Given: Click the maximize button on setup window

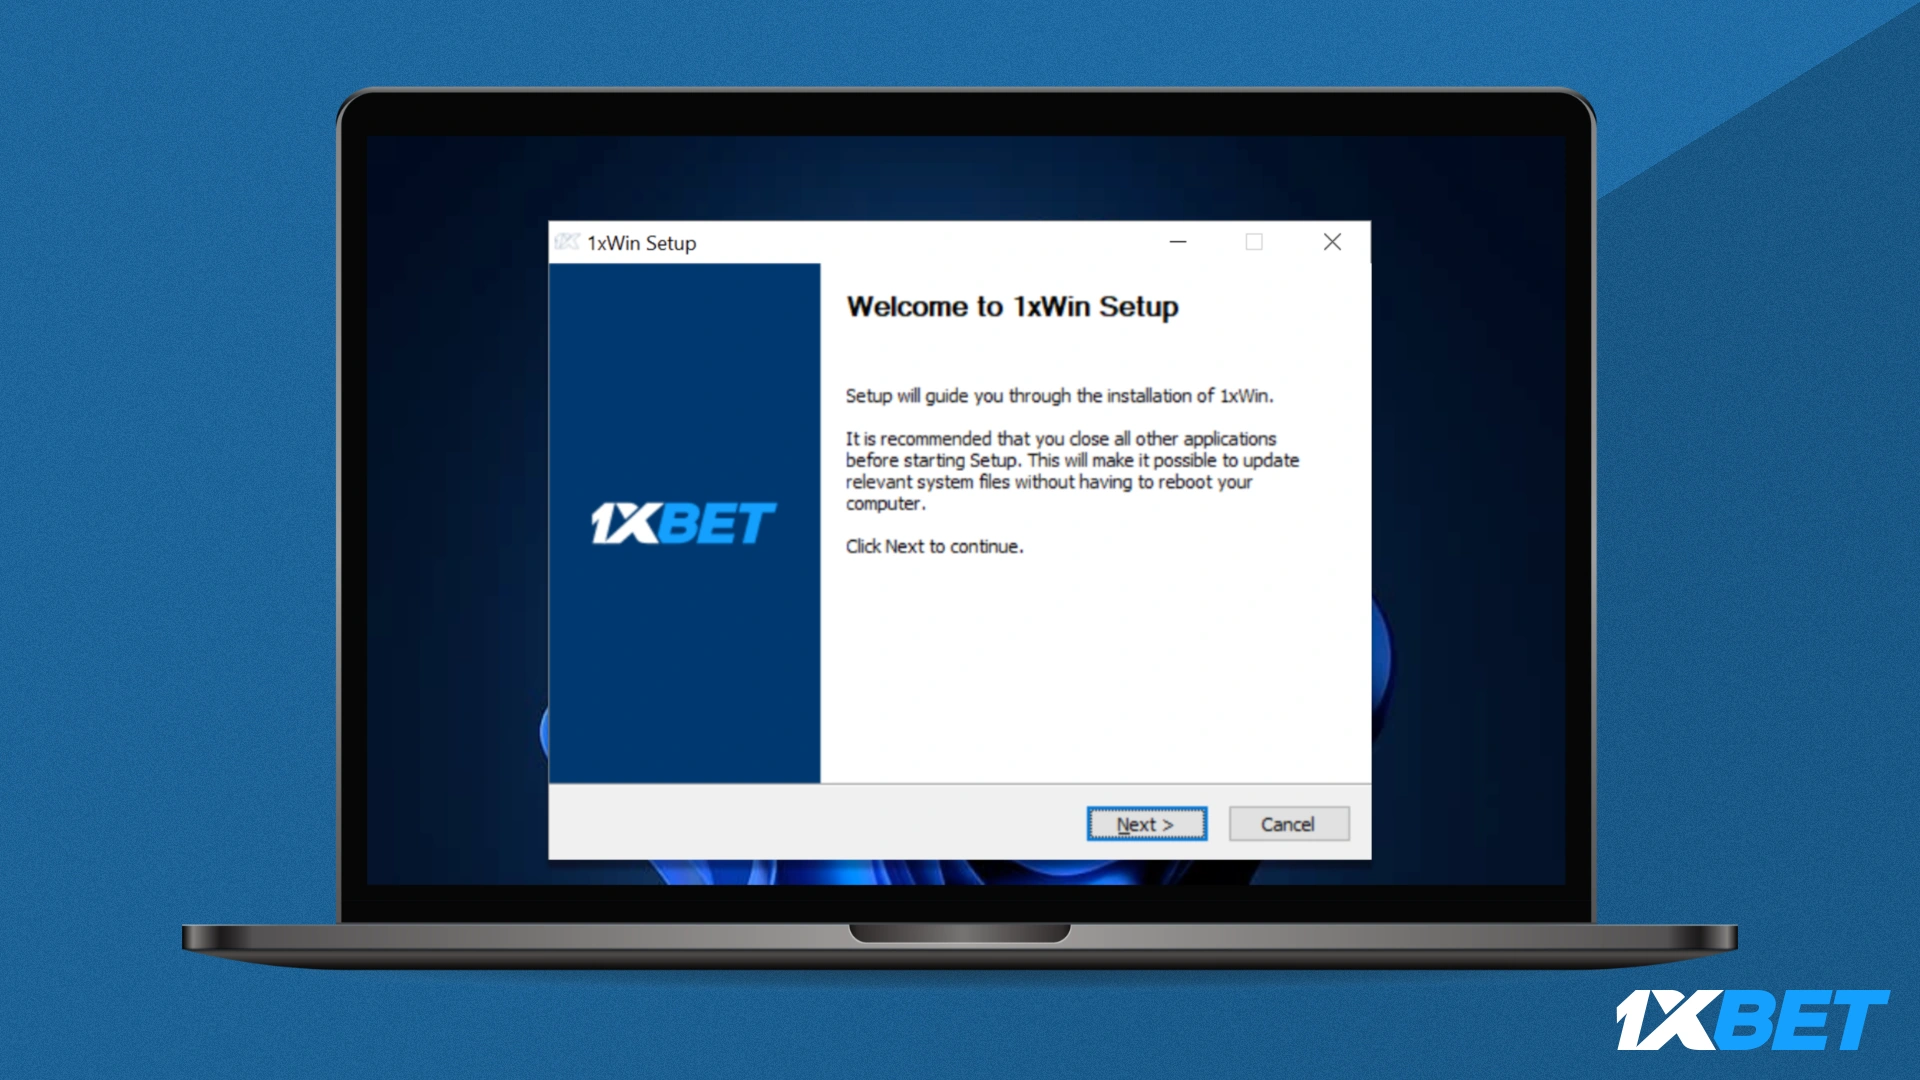Looking at the screenshot, I should 1254,241.
